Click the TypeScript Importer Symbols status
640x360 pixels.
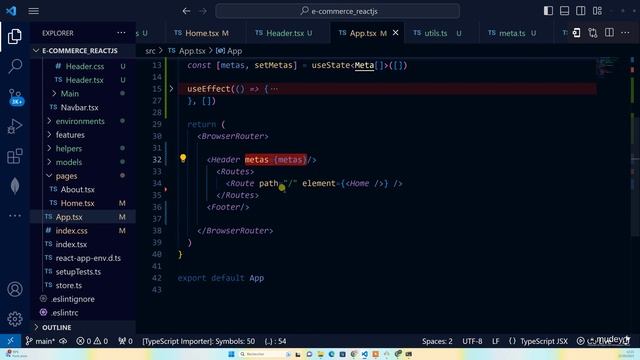pos(199,341)
